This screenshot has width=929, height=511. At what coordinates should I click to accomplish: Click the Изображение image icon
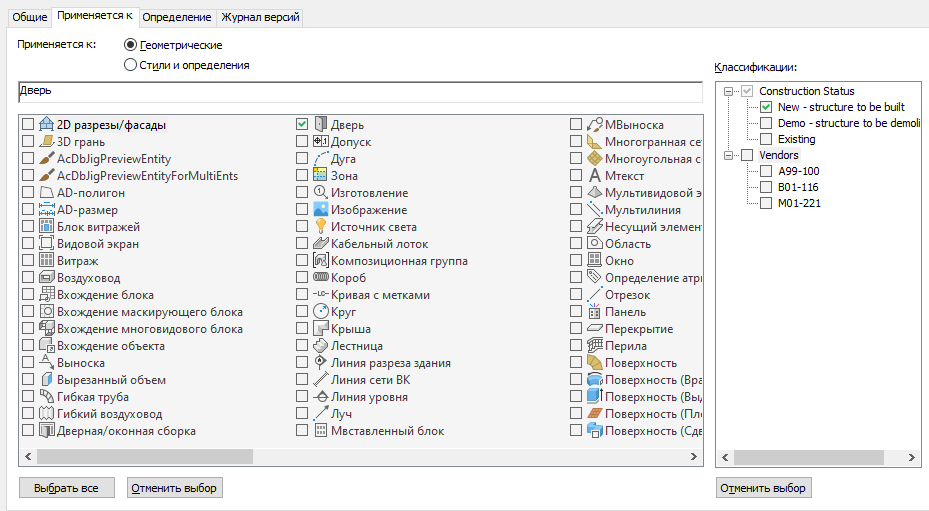321,210
